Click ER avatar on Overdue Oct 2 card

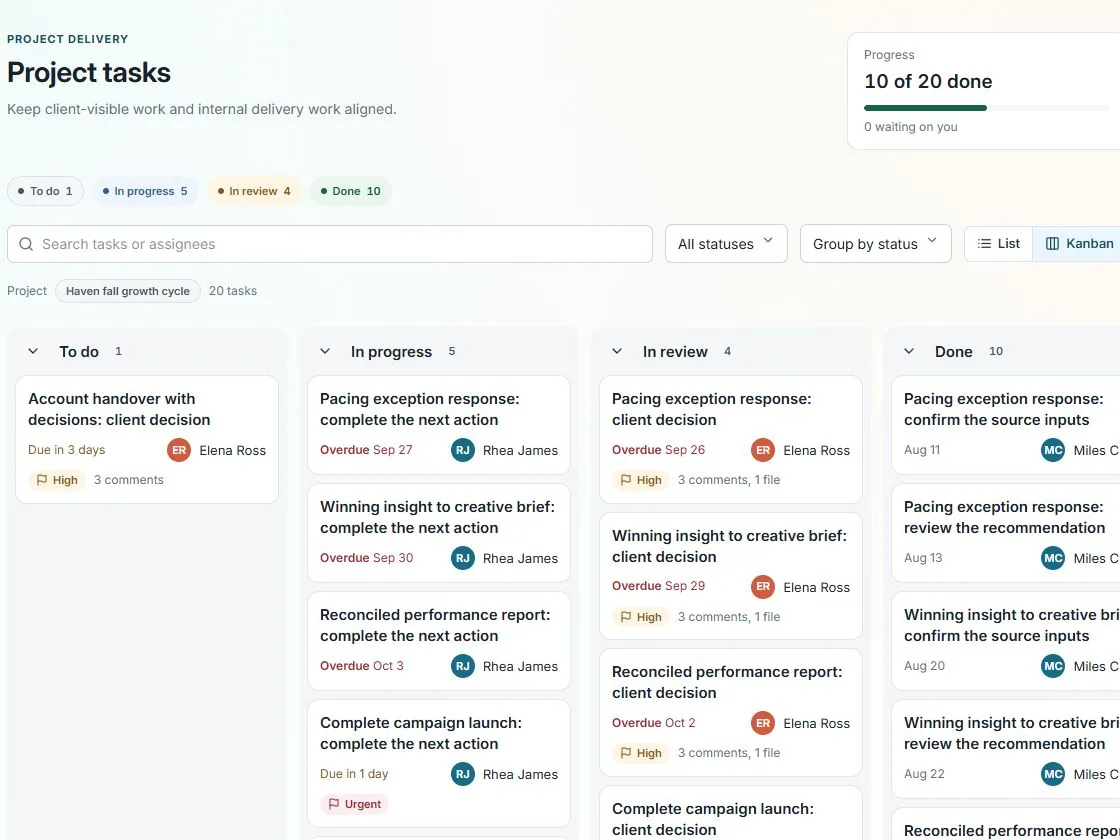pos(763,723)
